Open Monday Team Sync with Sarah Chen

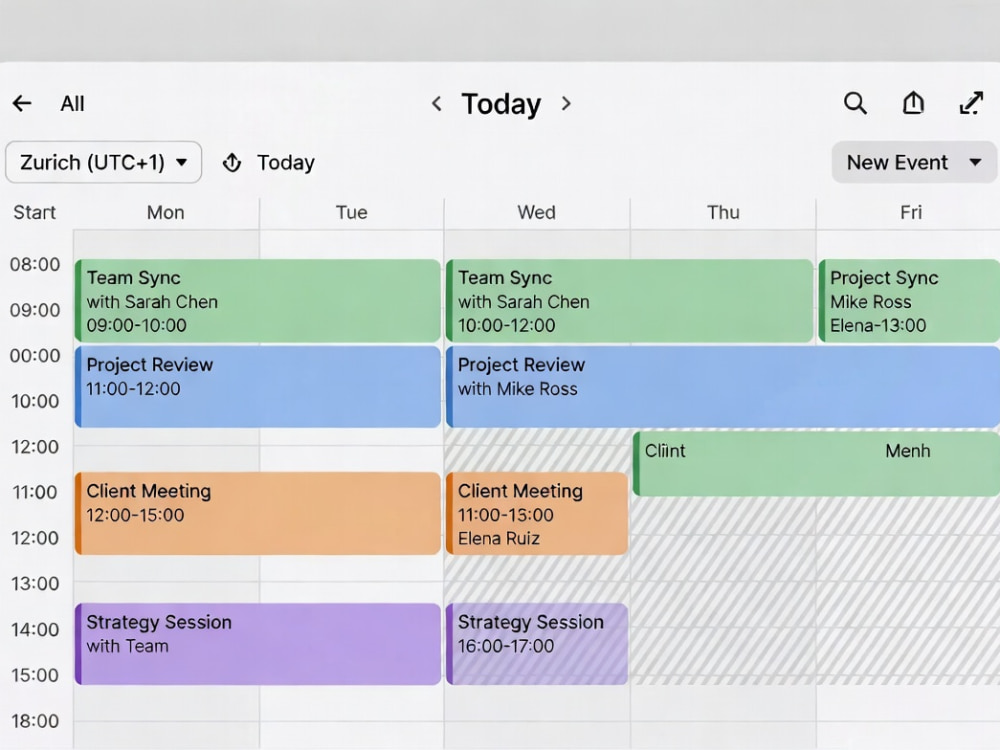(258, 300)
